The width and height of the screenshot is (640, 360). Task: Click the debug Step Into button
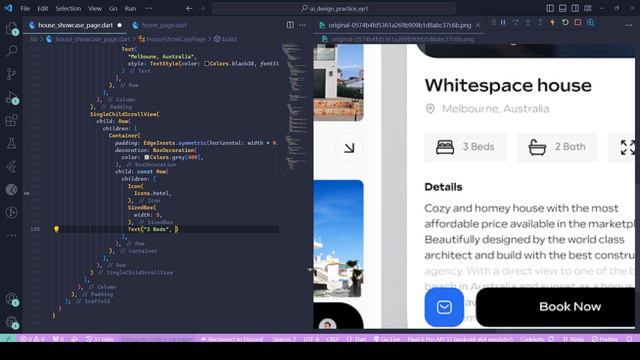coord(528,22)
